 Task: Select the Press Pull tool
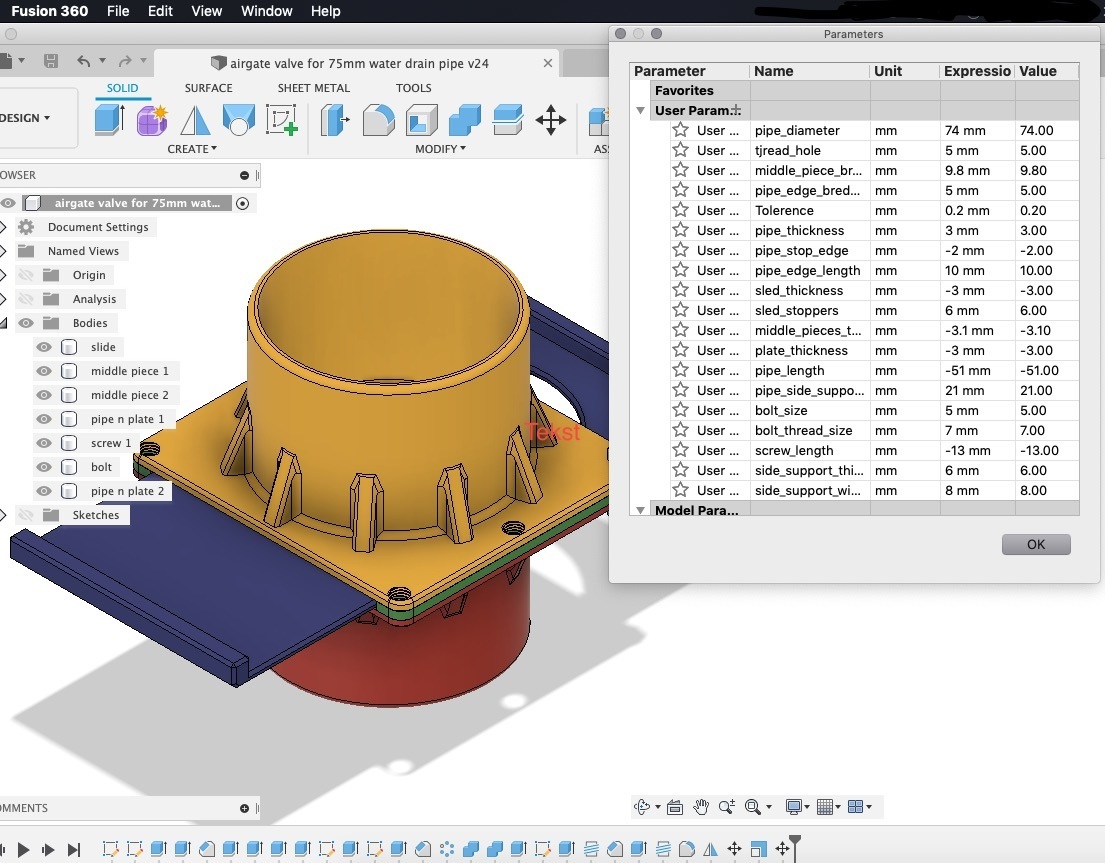click(334, 120)
